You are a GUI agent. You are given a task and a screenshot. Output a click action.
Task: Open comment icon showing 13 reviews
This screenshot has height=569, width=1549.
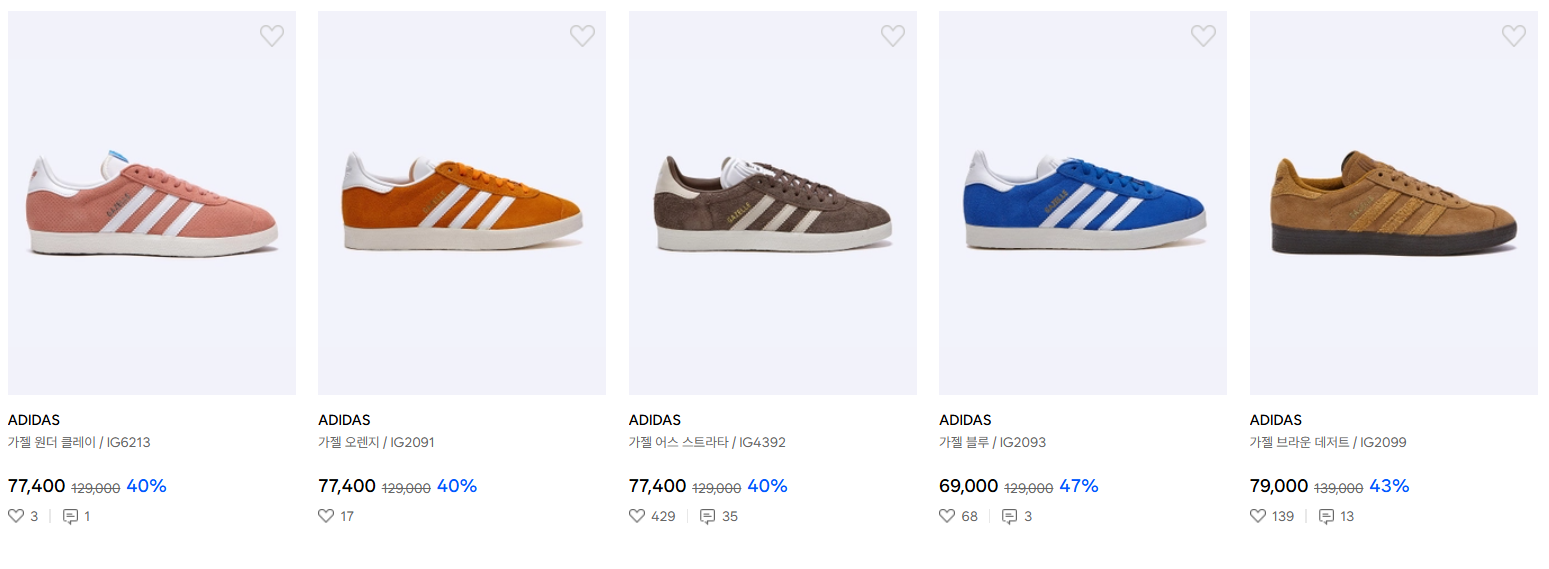[x=1327, y=516]
